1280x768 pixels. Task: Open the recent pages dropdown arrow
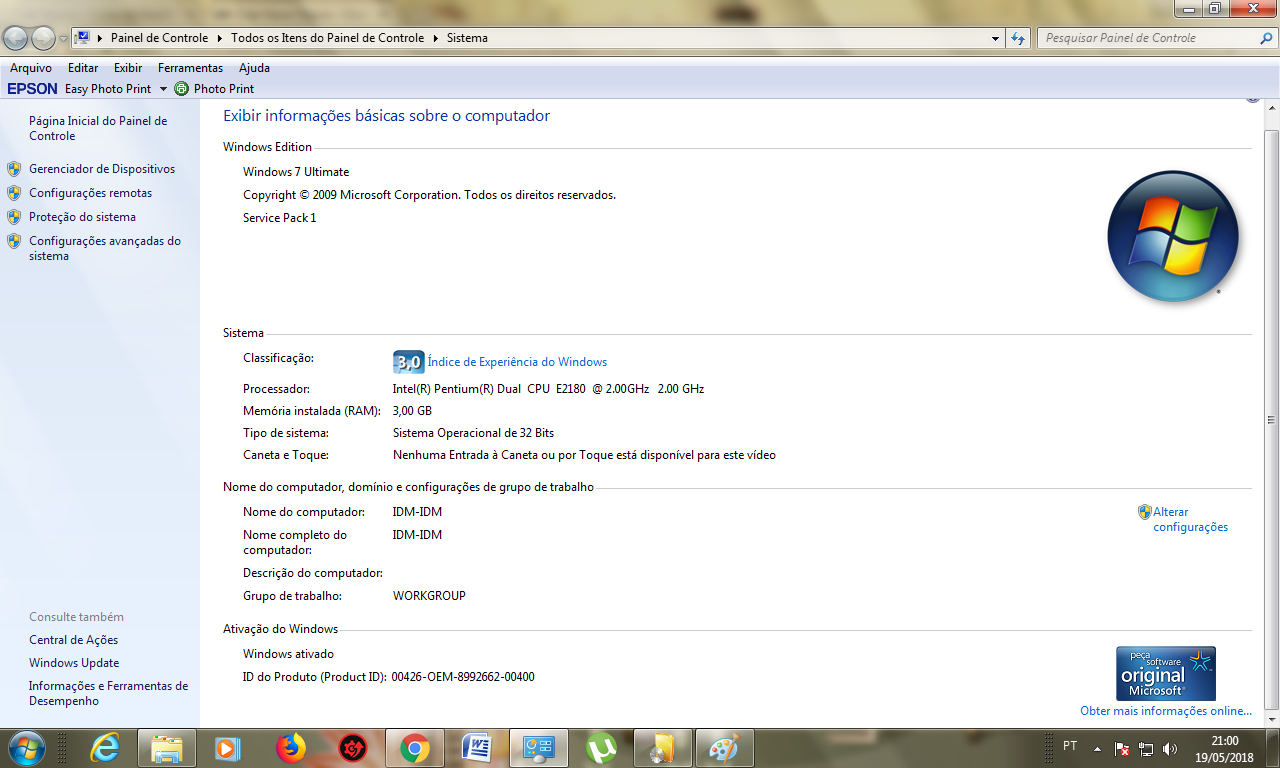(x=64, y=39)
